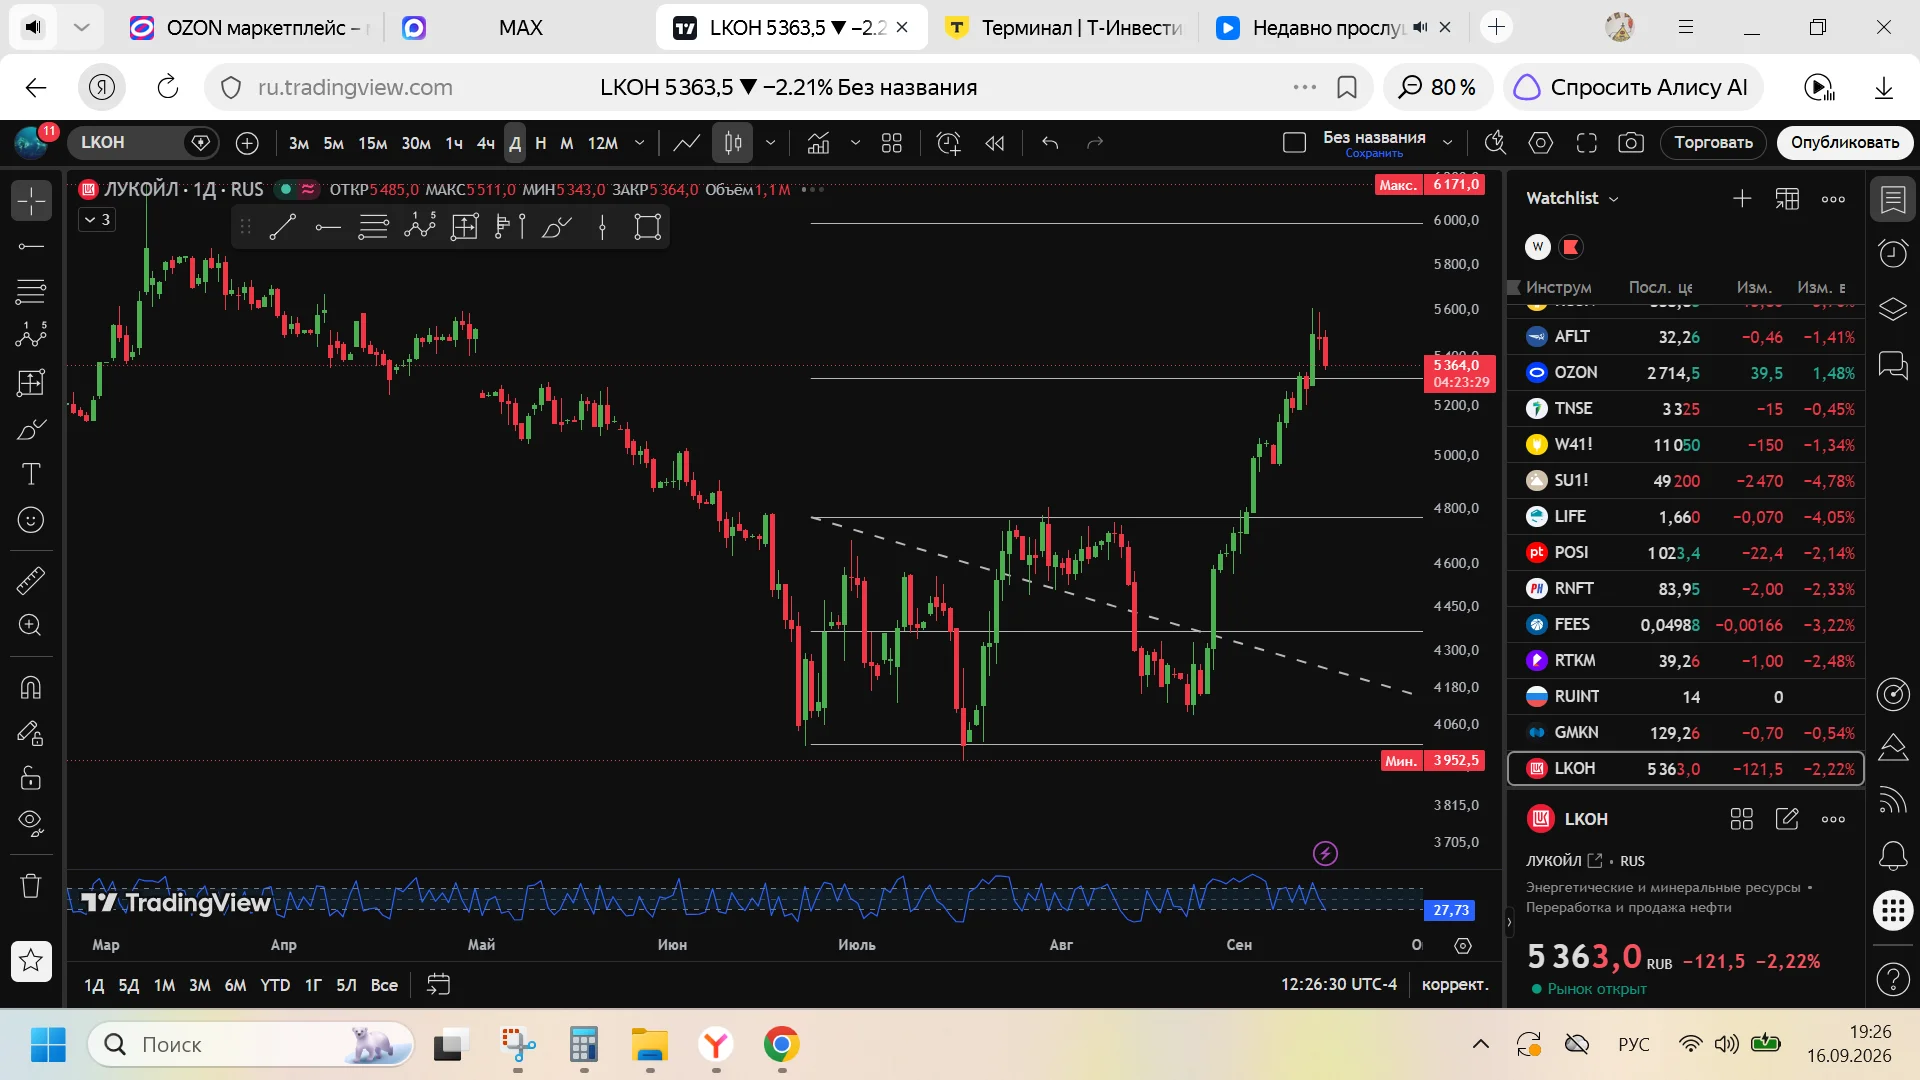Screen dimensions: 1920x1080
Task: Start bar replay mode
Action: [995, 143]
